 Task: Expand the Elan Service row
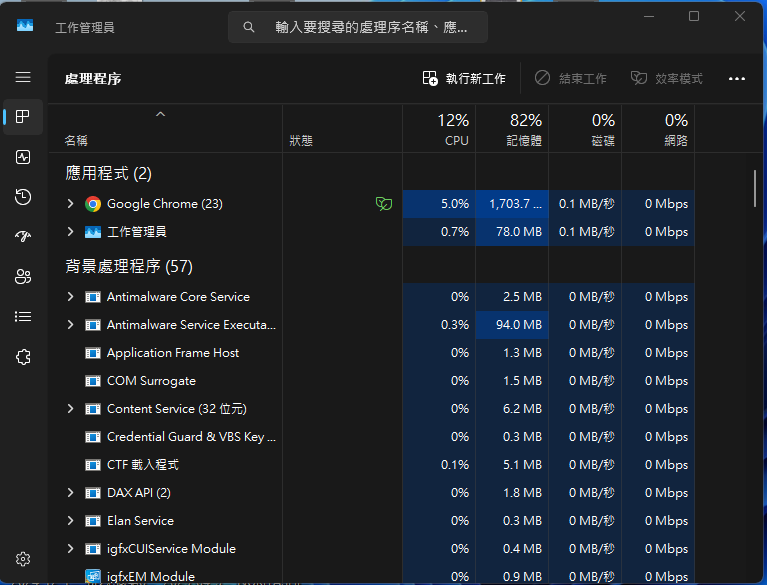(x=70, y=520)
